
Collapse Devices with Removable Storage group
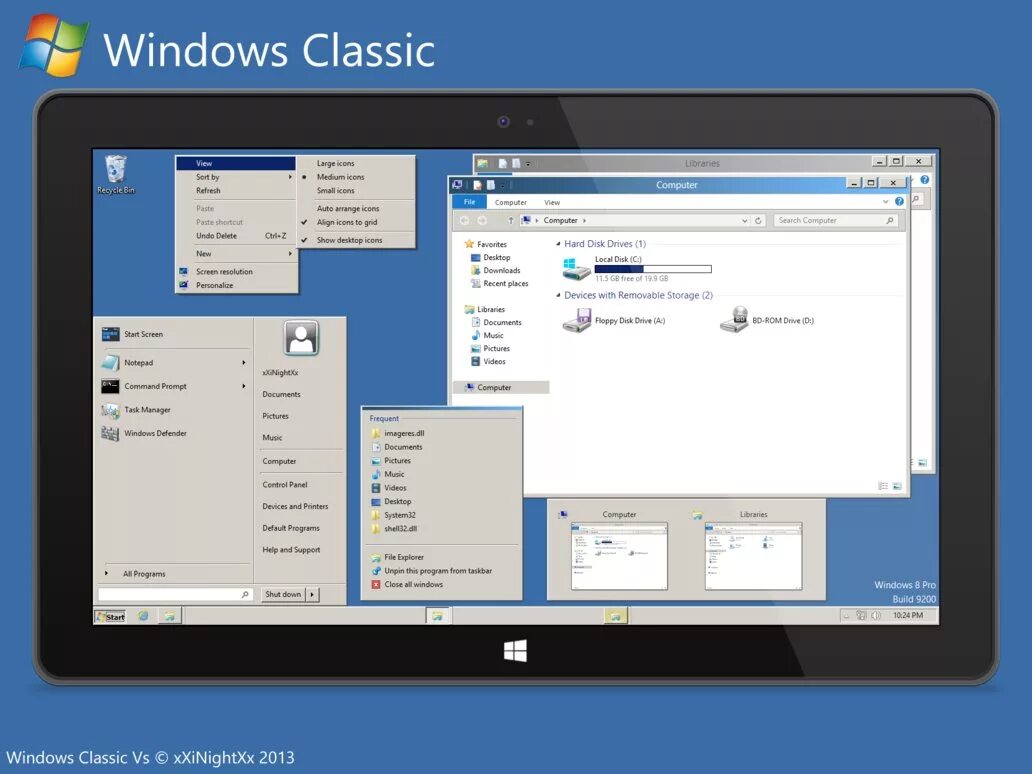(x=559, y=296)
